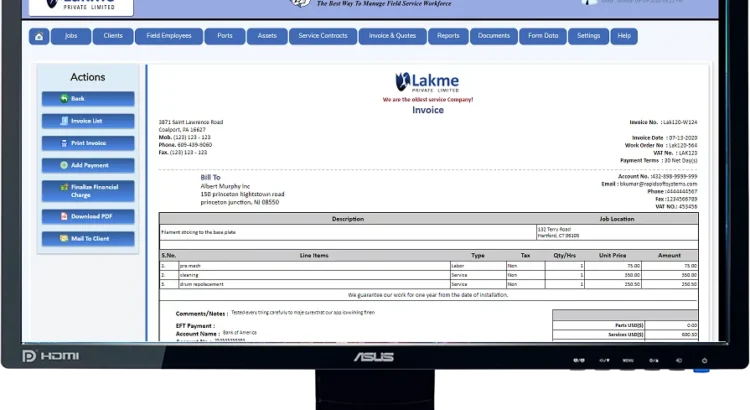Click the Description column header
The image size is (750, 410).
(348, 219)
